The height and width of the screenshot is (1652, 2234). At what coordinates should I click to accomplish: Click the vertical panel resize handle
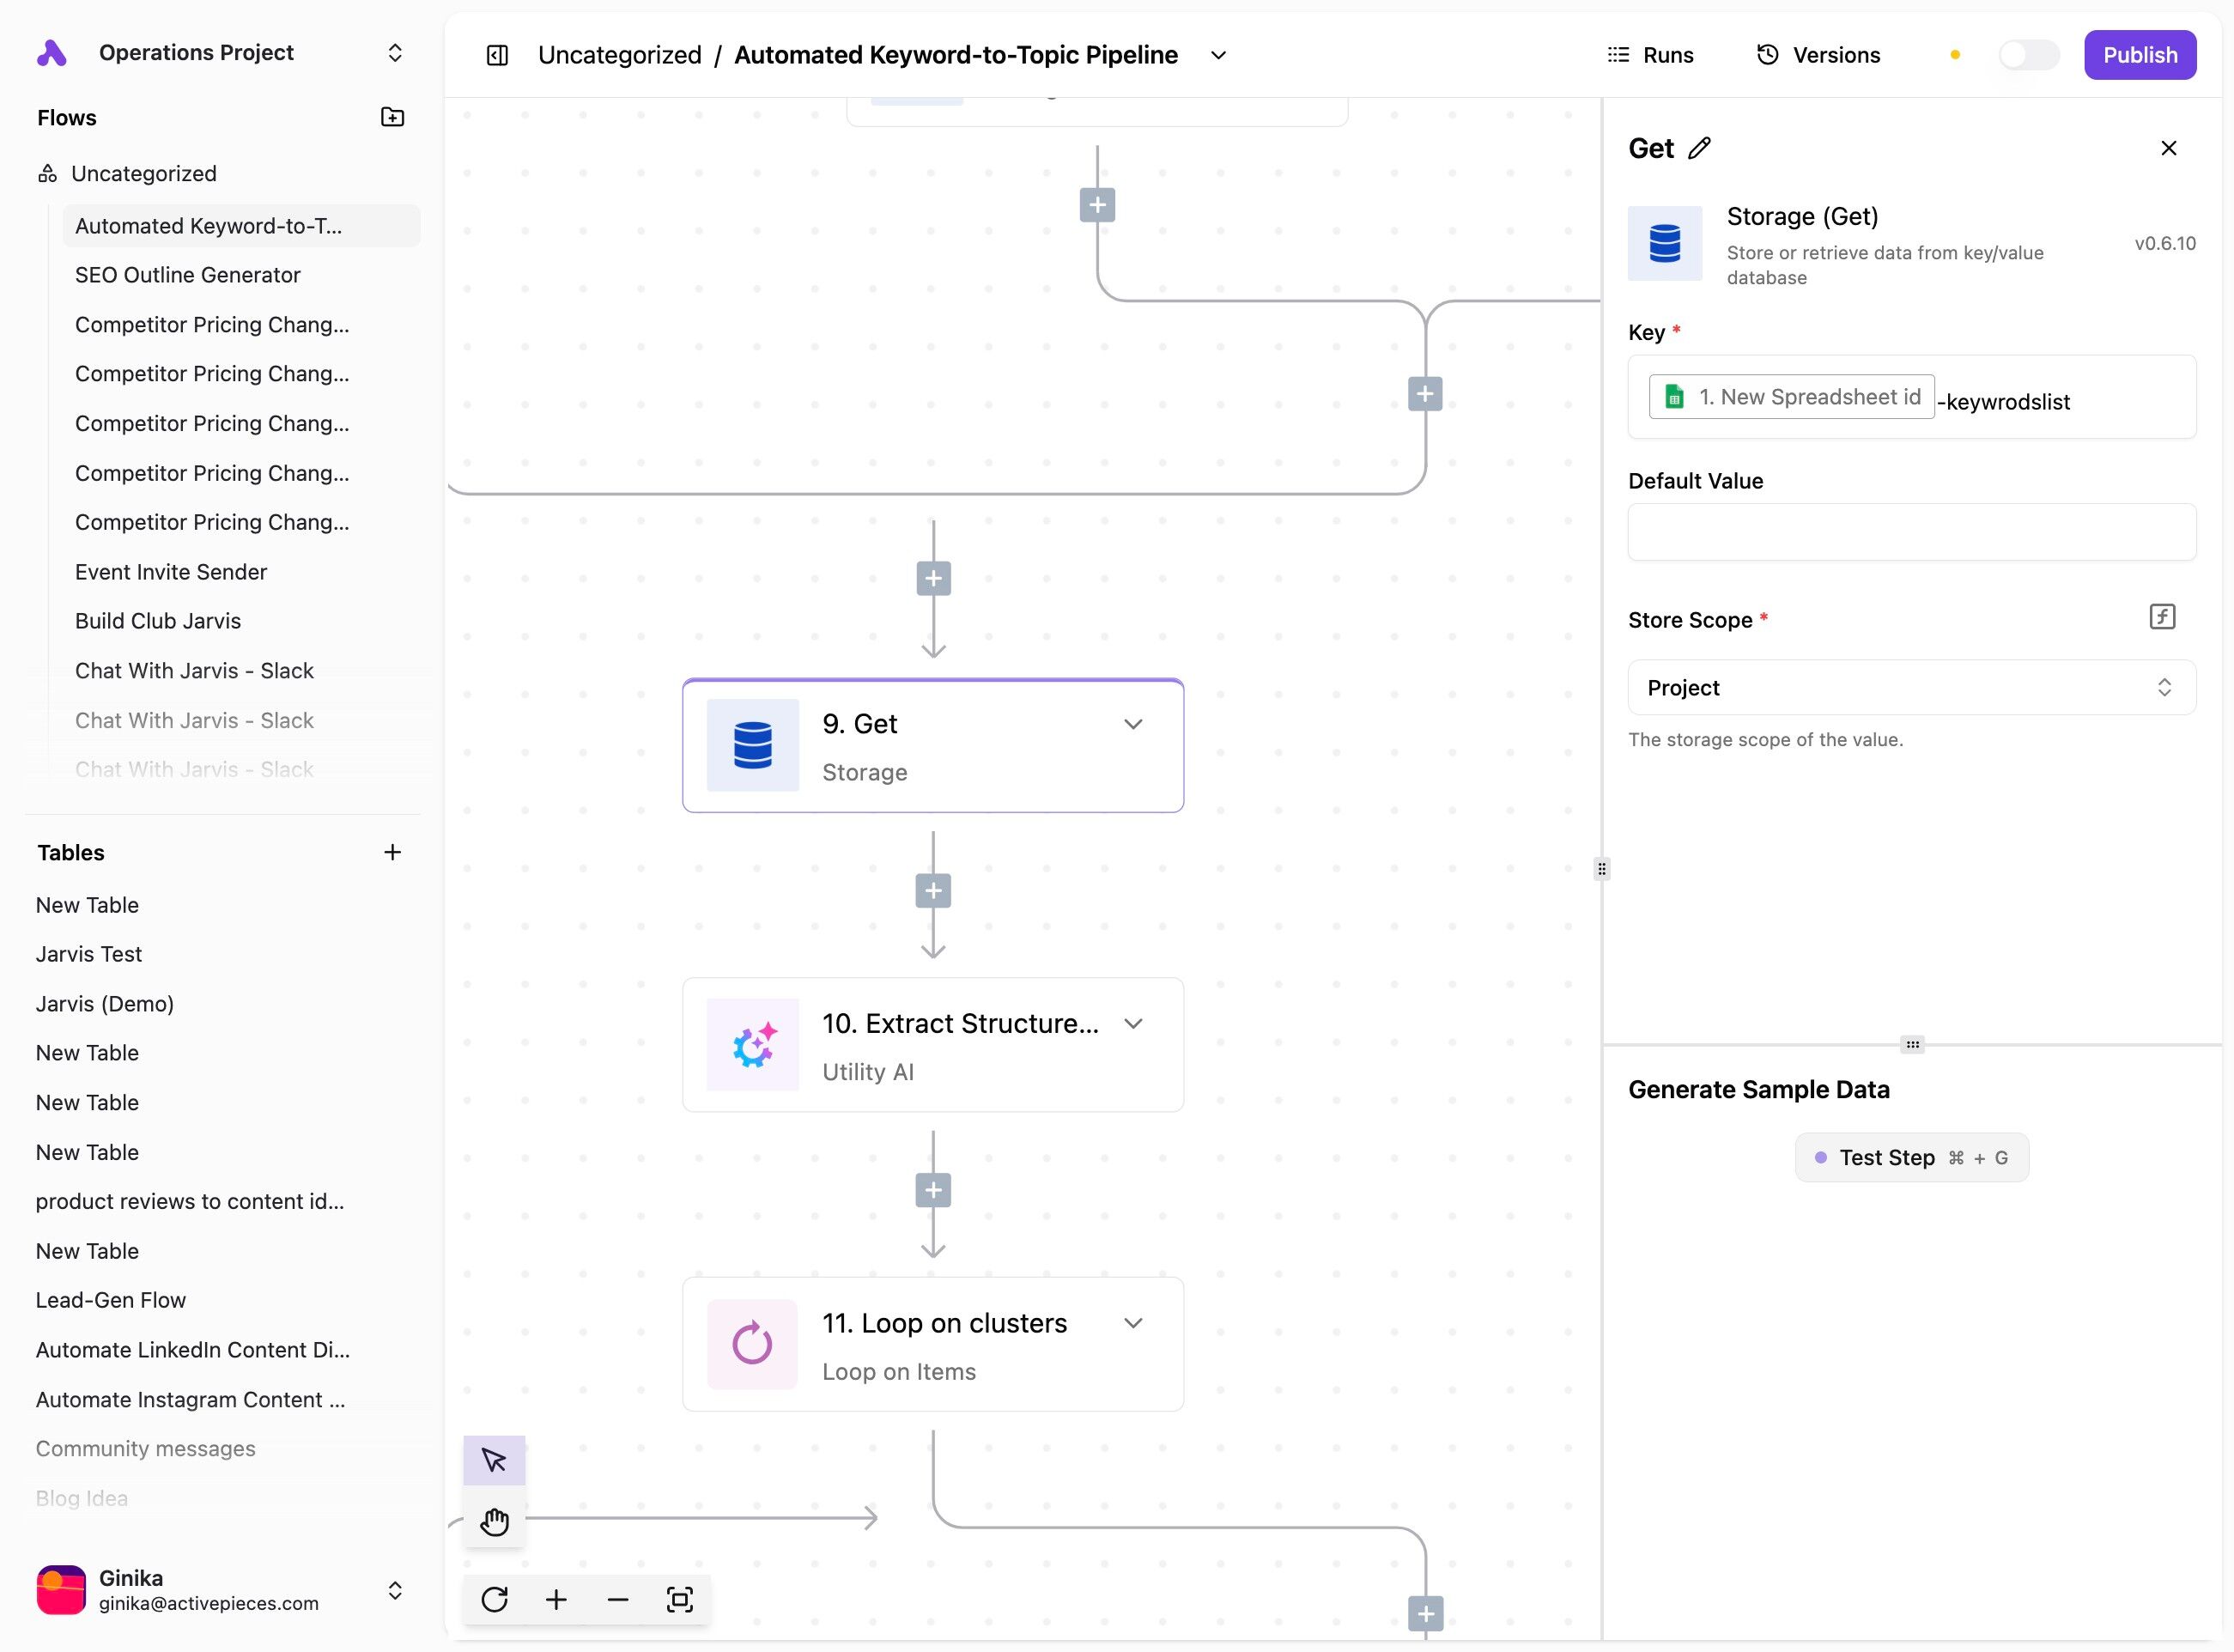(1602, 868)
